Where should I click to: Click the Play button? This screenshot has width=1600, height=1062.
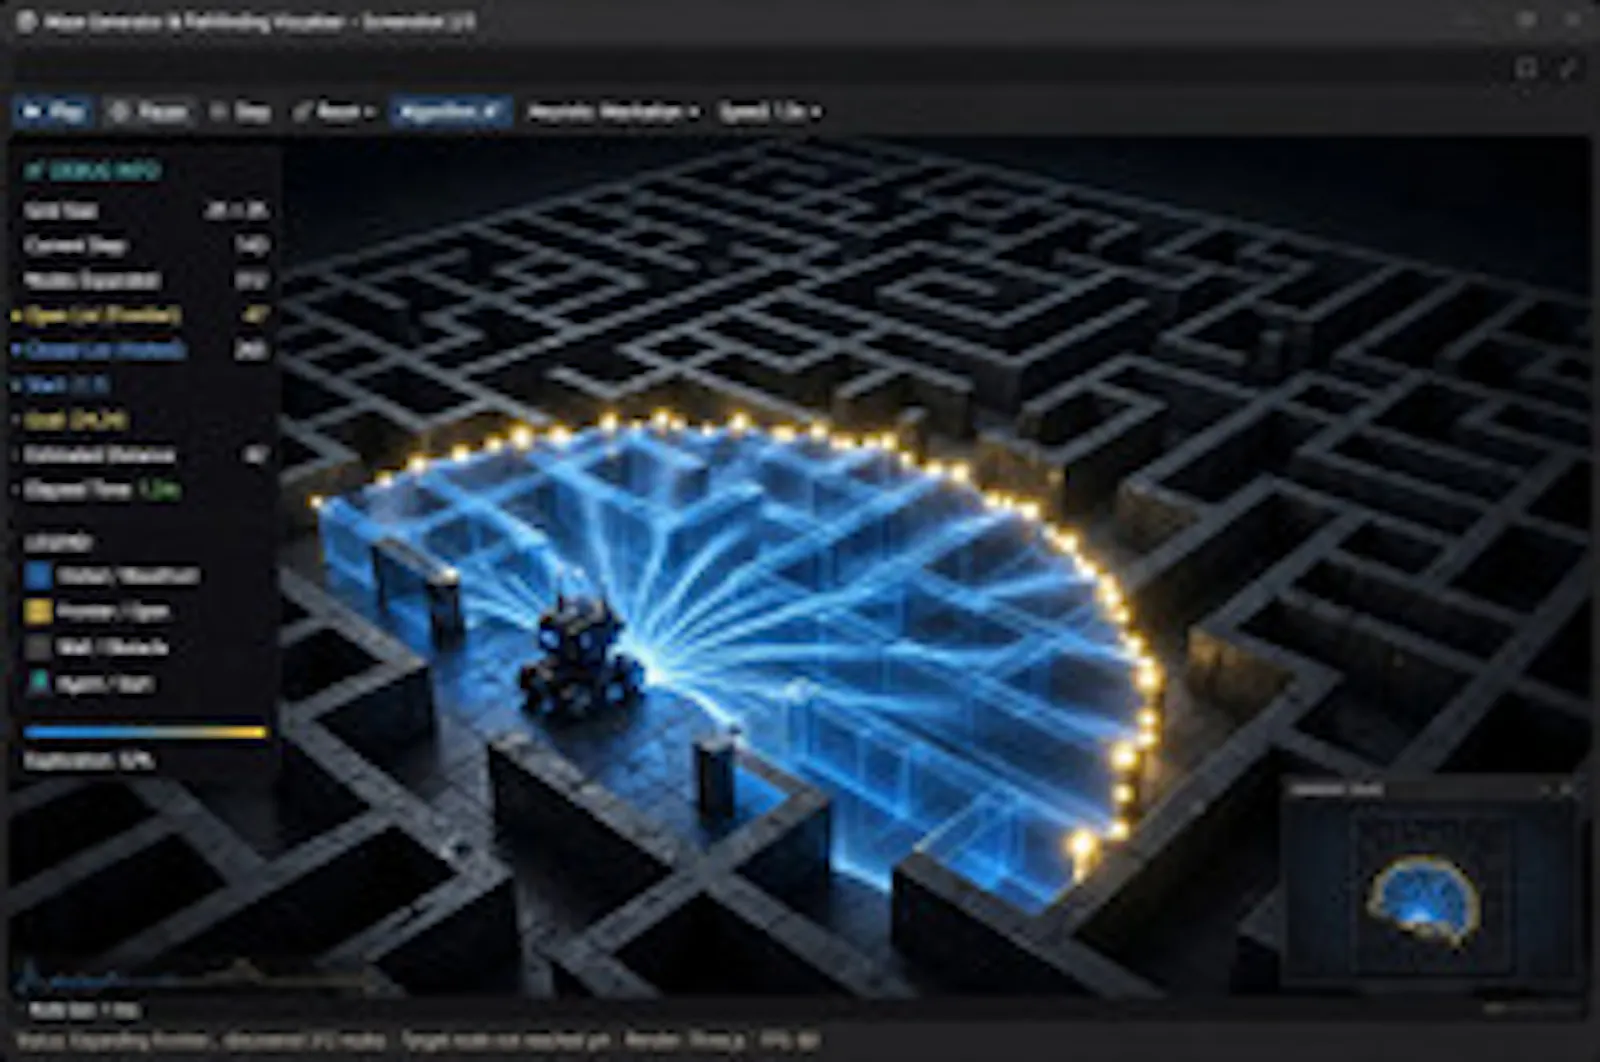(x=54, y=112)
